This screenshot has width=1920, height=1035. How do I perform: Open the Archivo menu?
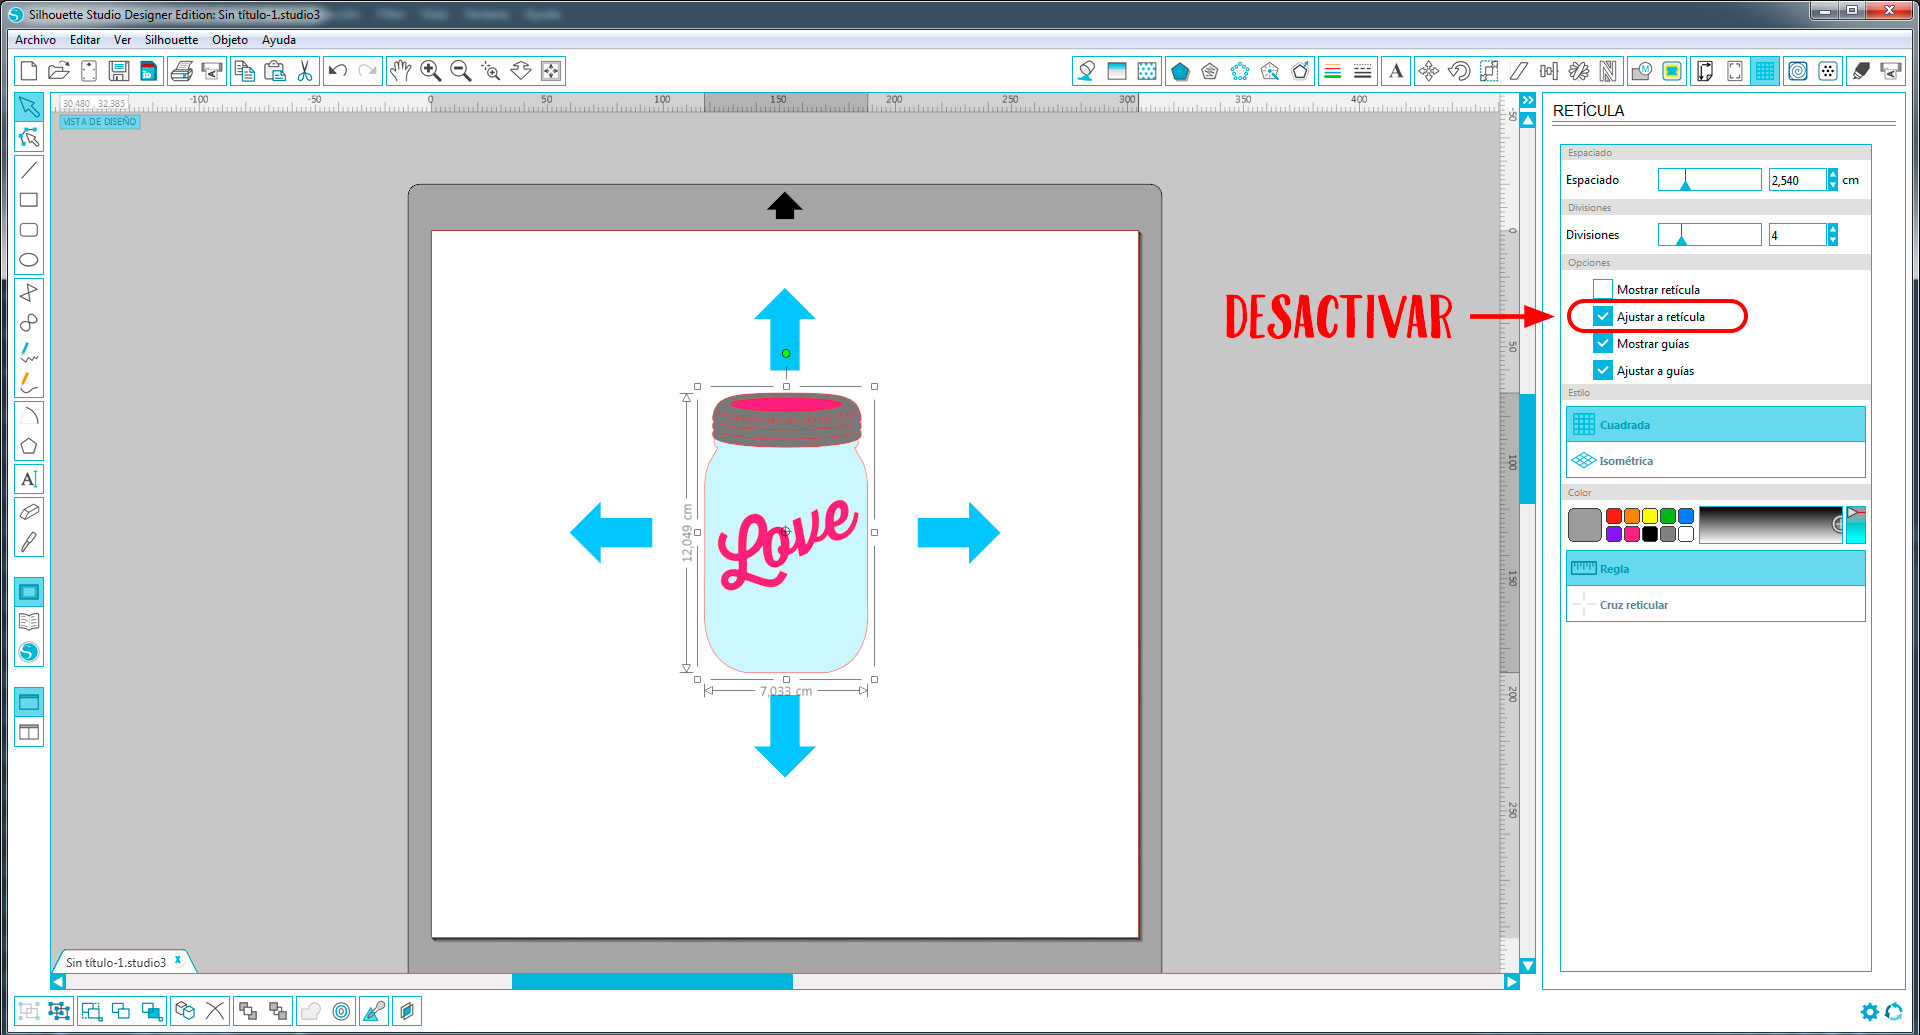point(35,40)
